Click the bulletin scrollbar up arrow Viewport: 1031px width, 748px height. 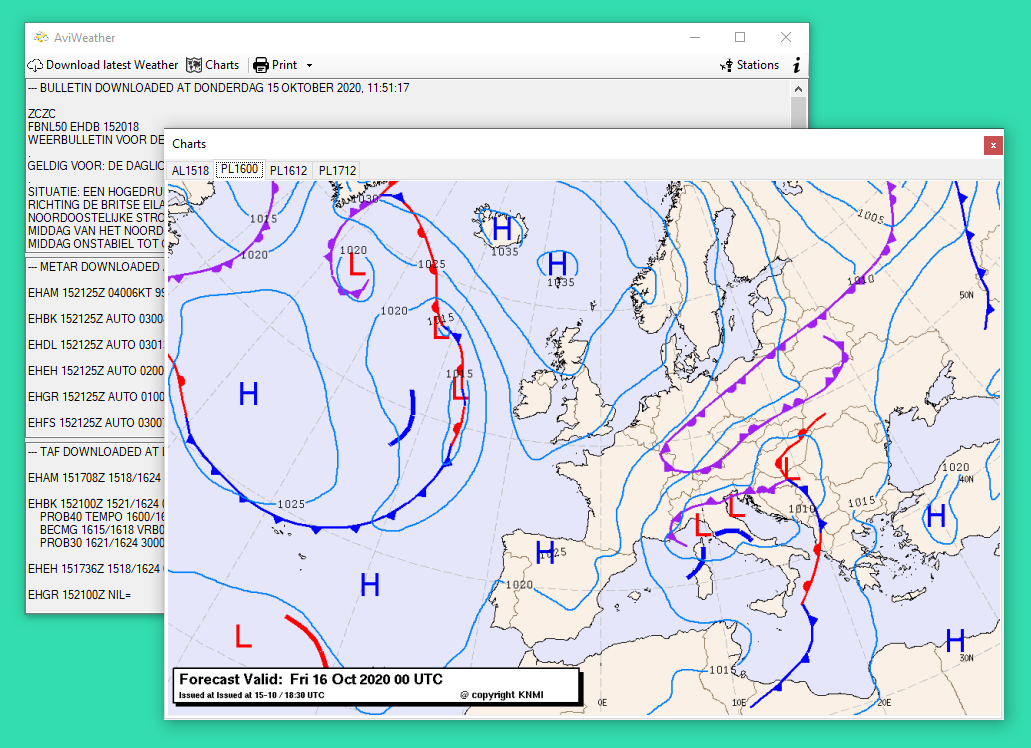[798, 89]
